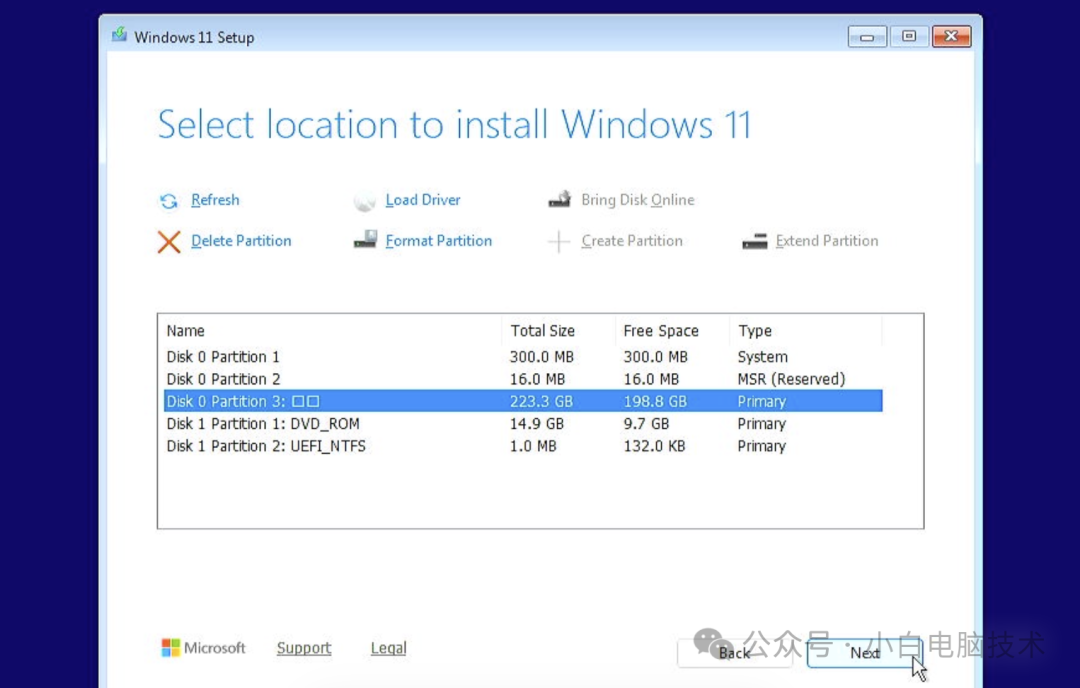Click the plus icon for Create Partition

coord(559,242)
